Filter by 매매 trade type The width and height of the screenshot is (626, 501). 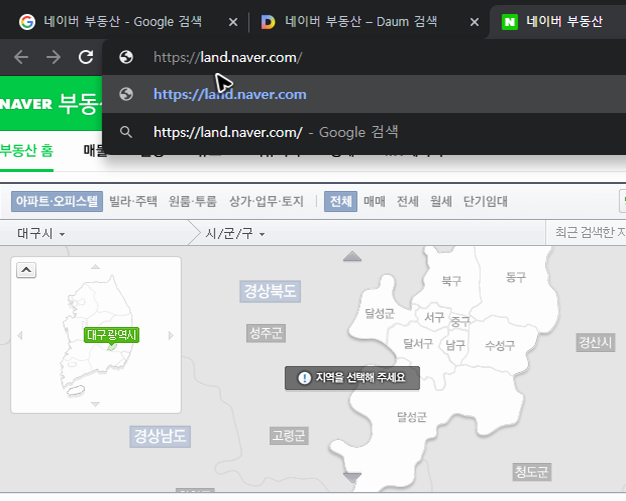coord(374,201)
